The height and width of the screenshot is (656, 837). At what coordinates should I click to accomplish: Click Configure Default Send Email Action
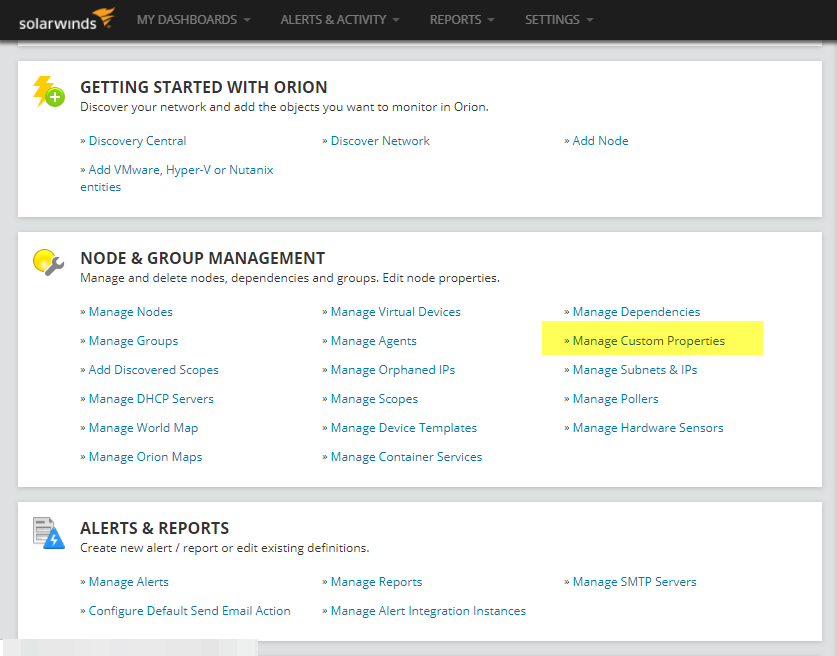(x=189, y=611)
